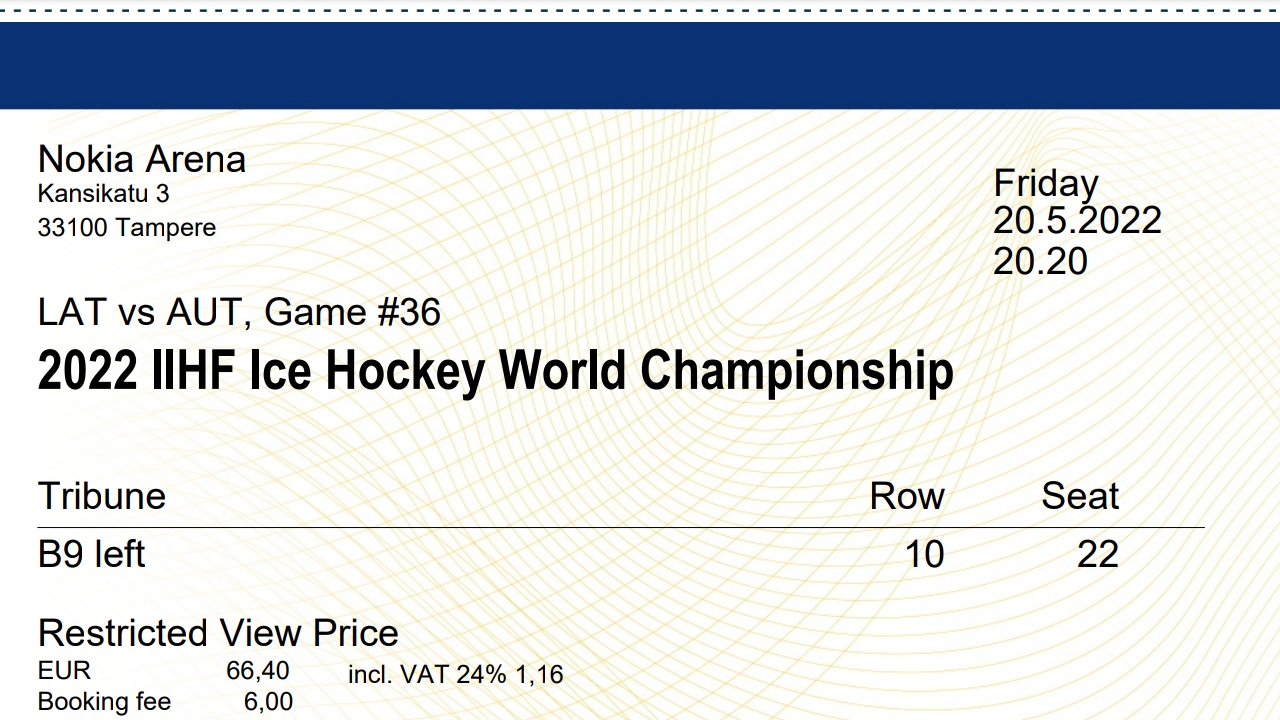Click the 33100 Tampere postal text
This screenshot has height=720, width=1280.
(x=127, y=228)
